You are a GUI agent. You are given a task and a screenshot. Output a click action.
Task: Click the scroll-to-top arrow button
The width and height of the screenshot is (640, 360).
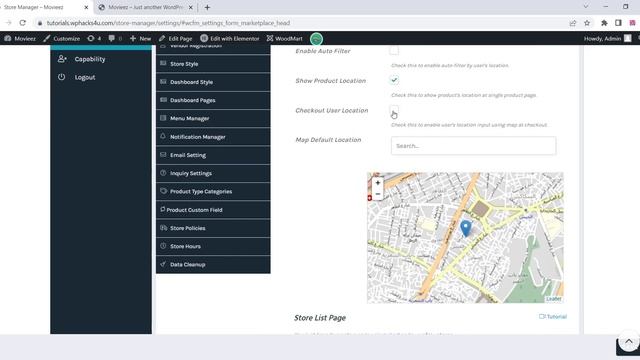point(629,342)
